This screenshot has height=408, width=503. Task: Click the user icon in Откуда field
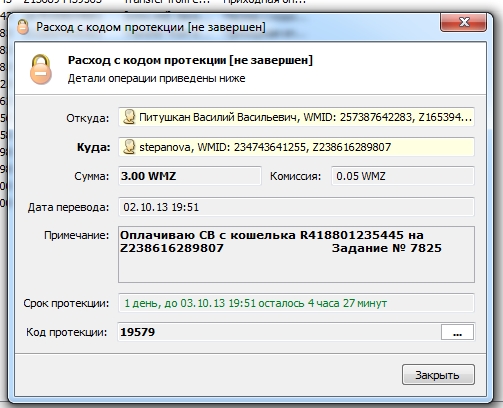(129, 117)
